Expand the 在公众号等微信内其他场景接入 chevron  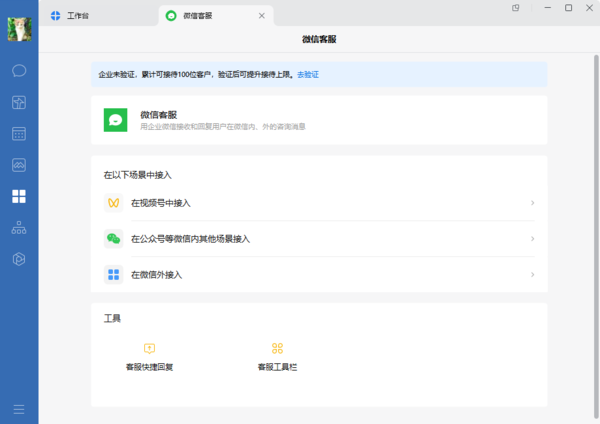pos(532,239)
